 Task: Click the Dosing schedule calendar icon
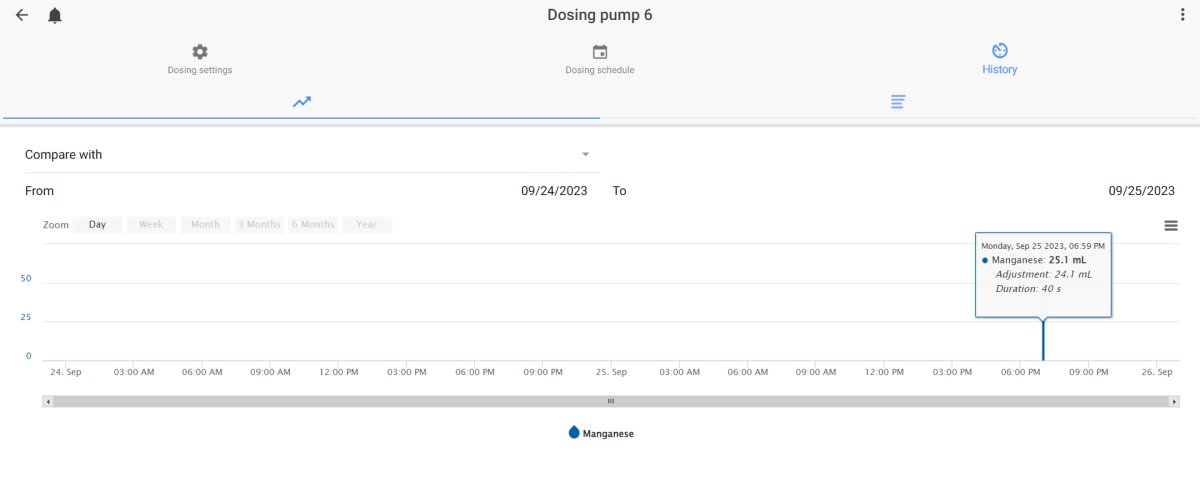point(600,51)
